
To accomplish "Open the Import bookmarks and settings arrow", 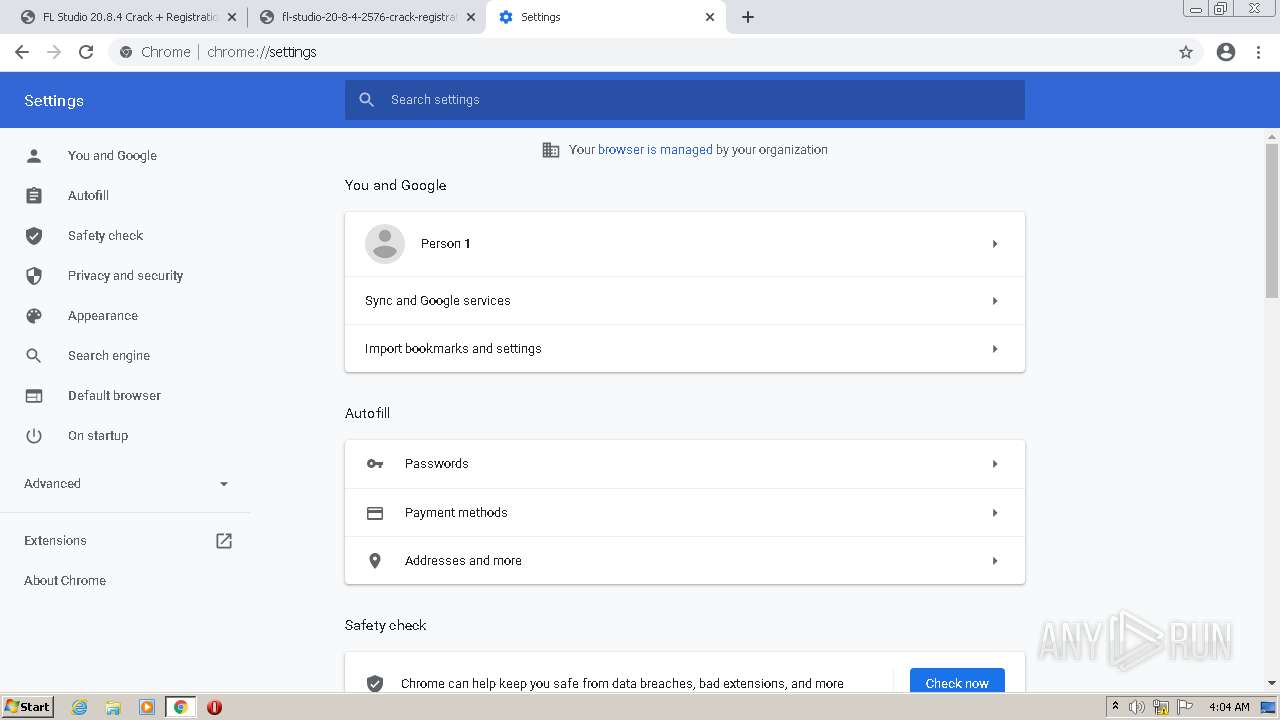I will coord(995,349).
